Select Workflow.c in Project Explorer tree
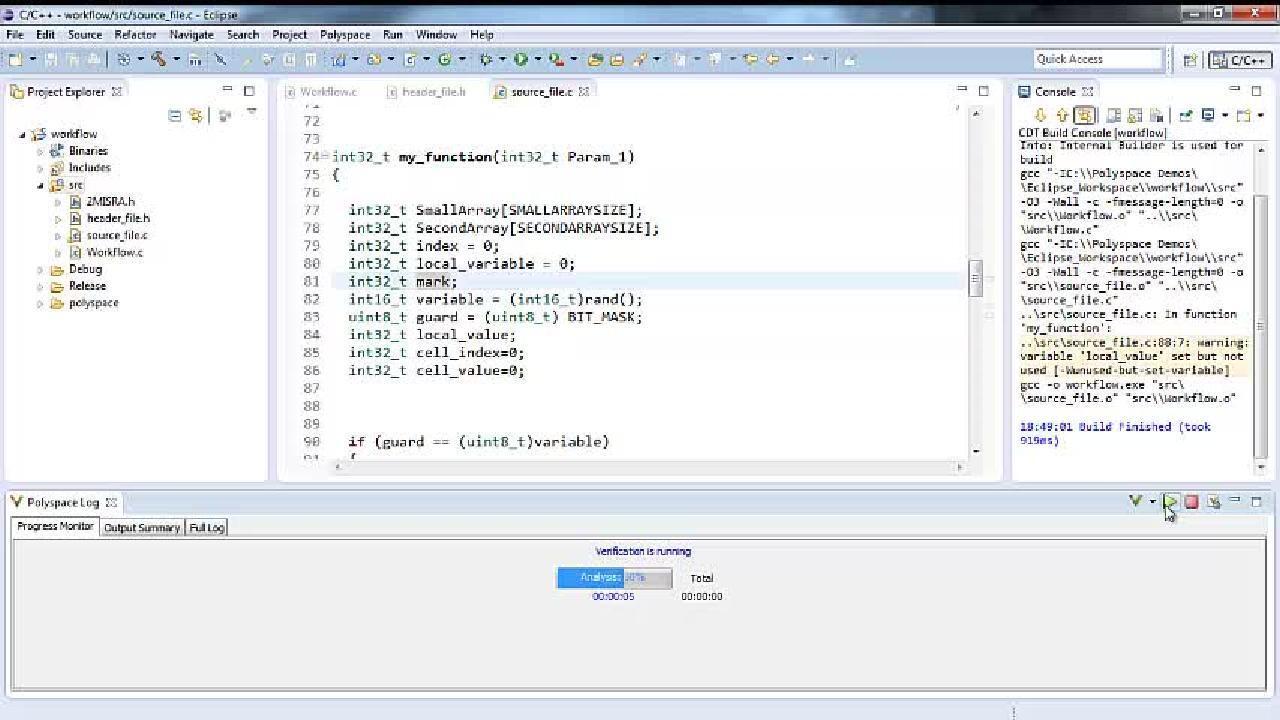Image resolution: width=1280 pixels, height=720 pixels. pos(114,252)
